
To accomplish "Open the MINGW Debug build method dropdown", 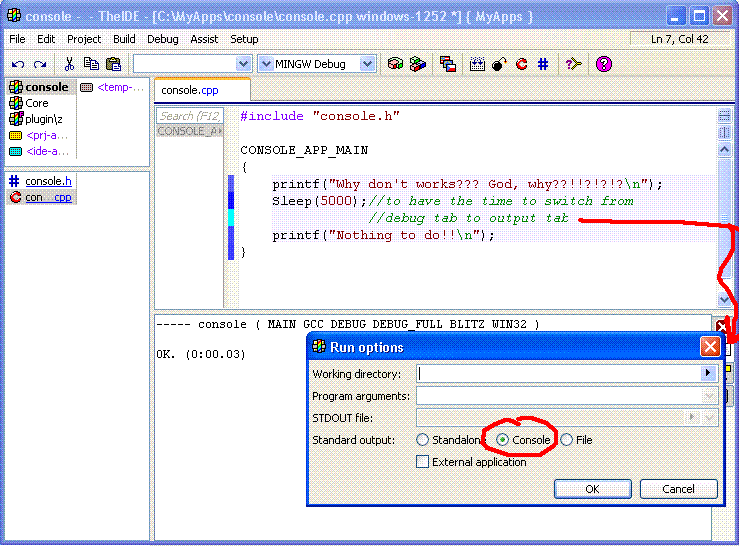I will coord(367,64).
